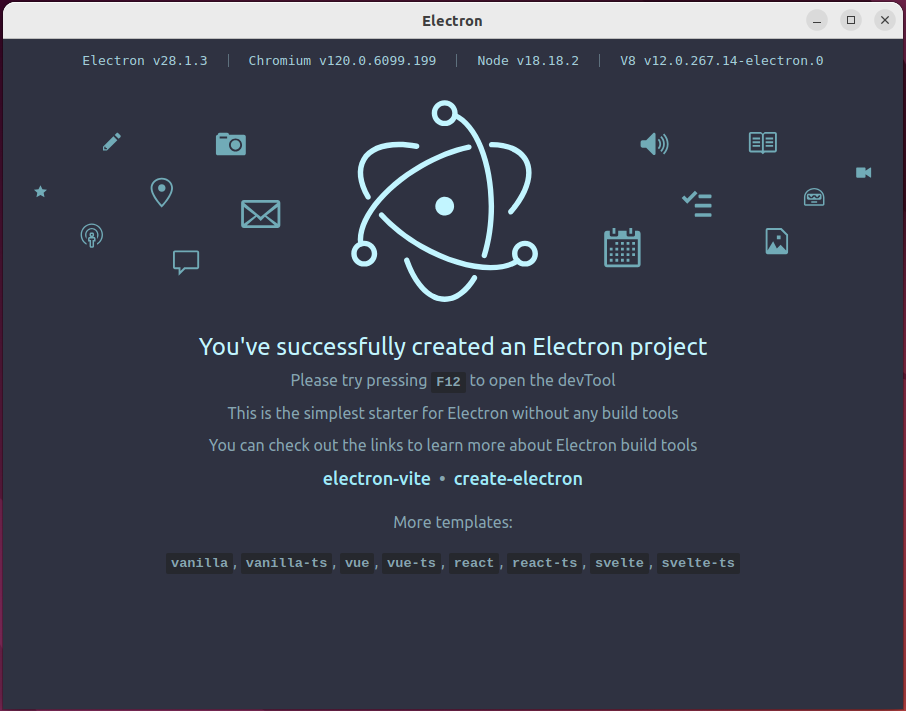Click the svelte template label
Viewport: 906px width, 711px height.
pyautogui.click(x=619, y=562)
